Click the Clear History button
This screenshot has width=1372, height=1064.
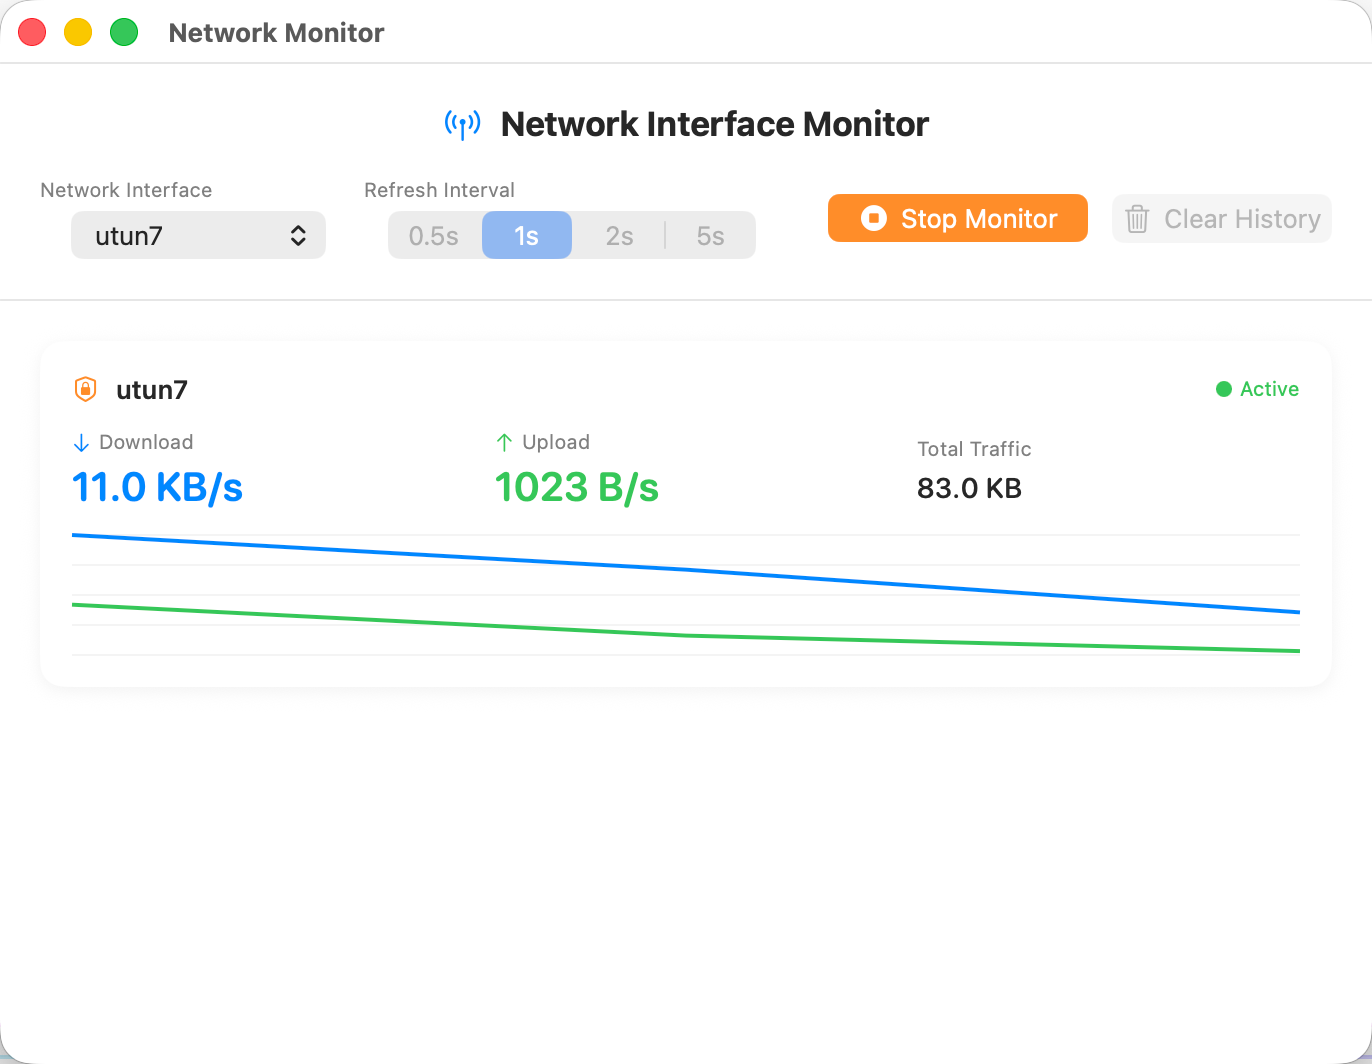click(1221, 218)
